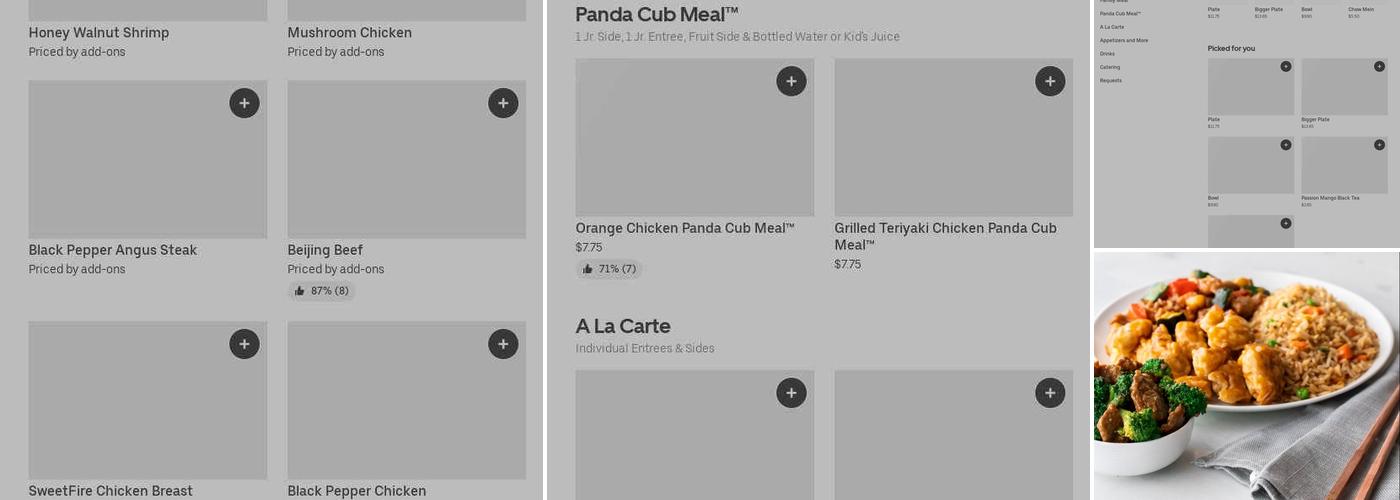
Task: Open Honey Walnut Shrimp item
Action: click(99, 33)
